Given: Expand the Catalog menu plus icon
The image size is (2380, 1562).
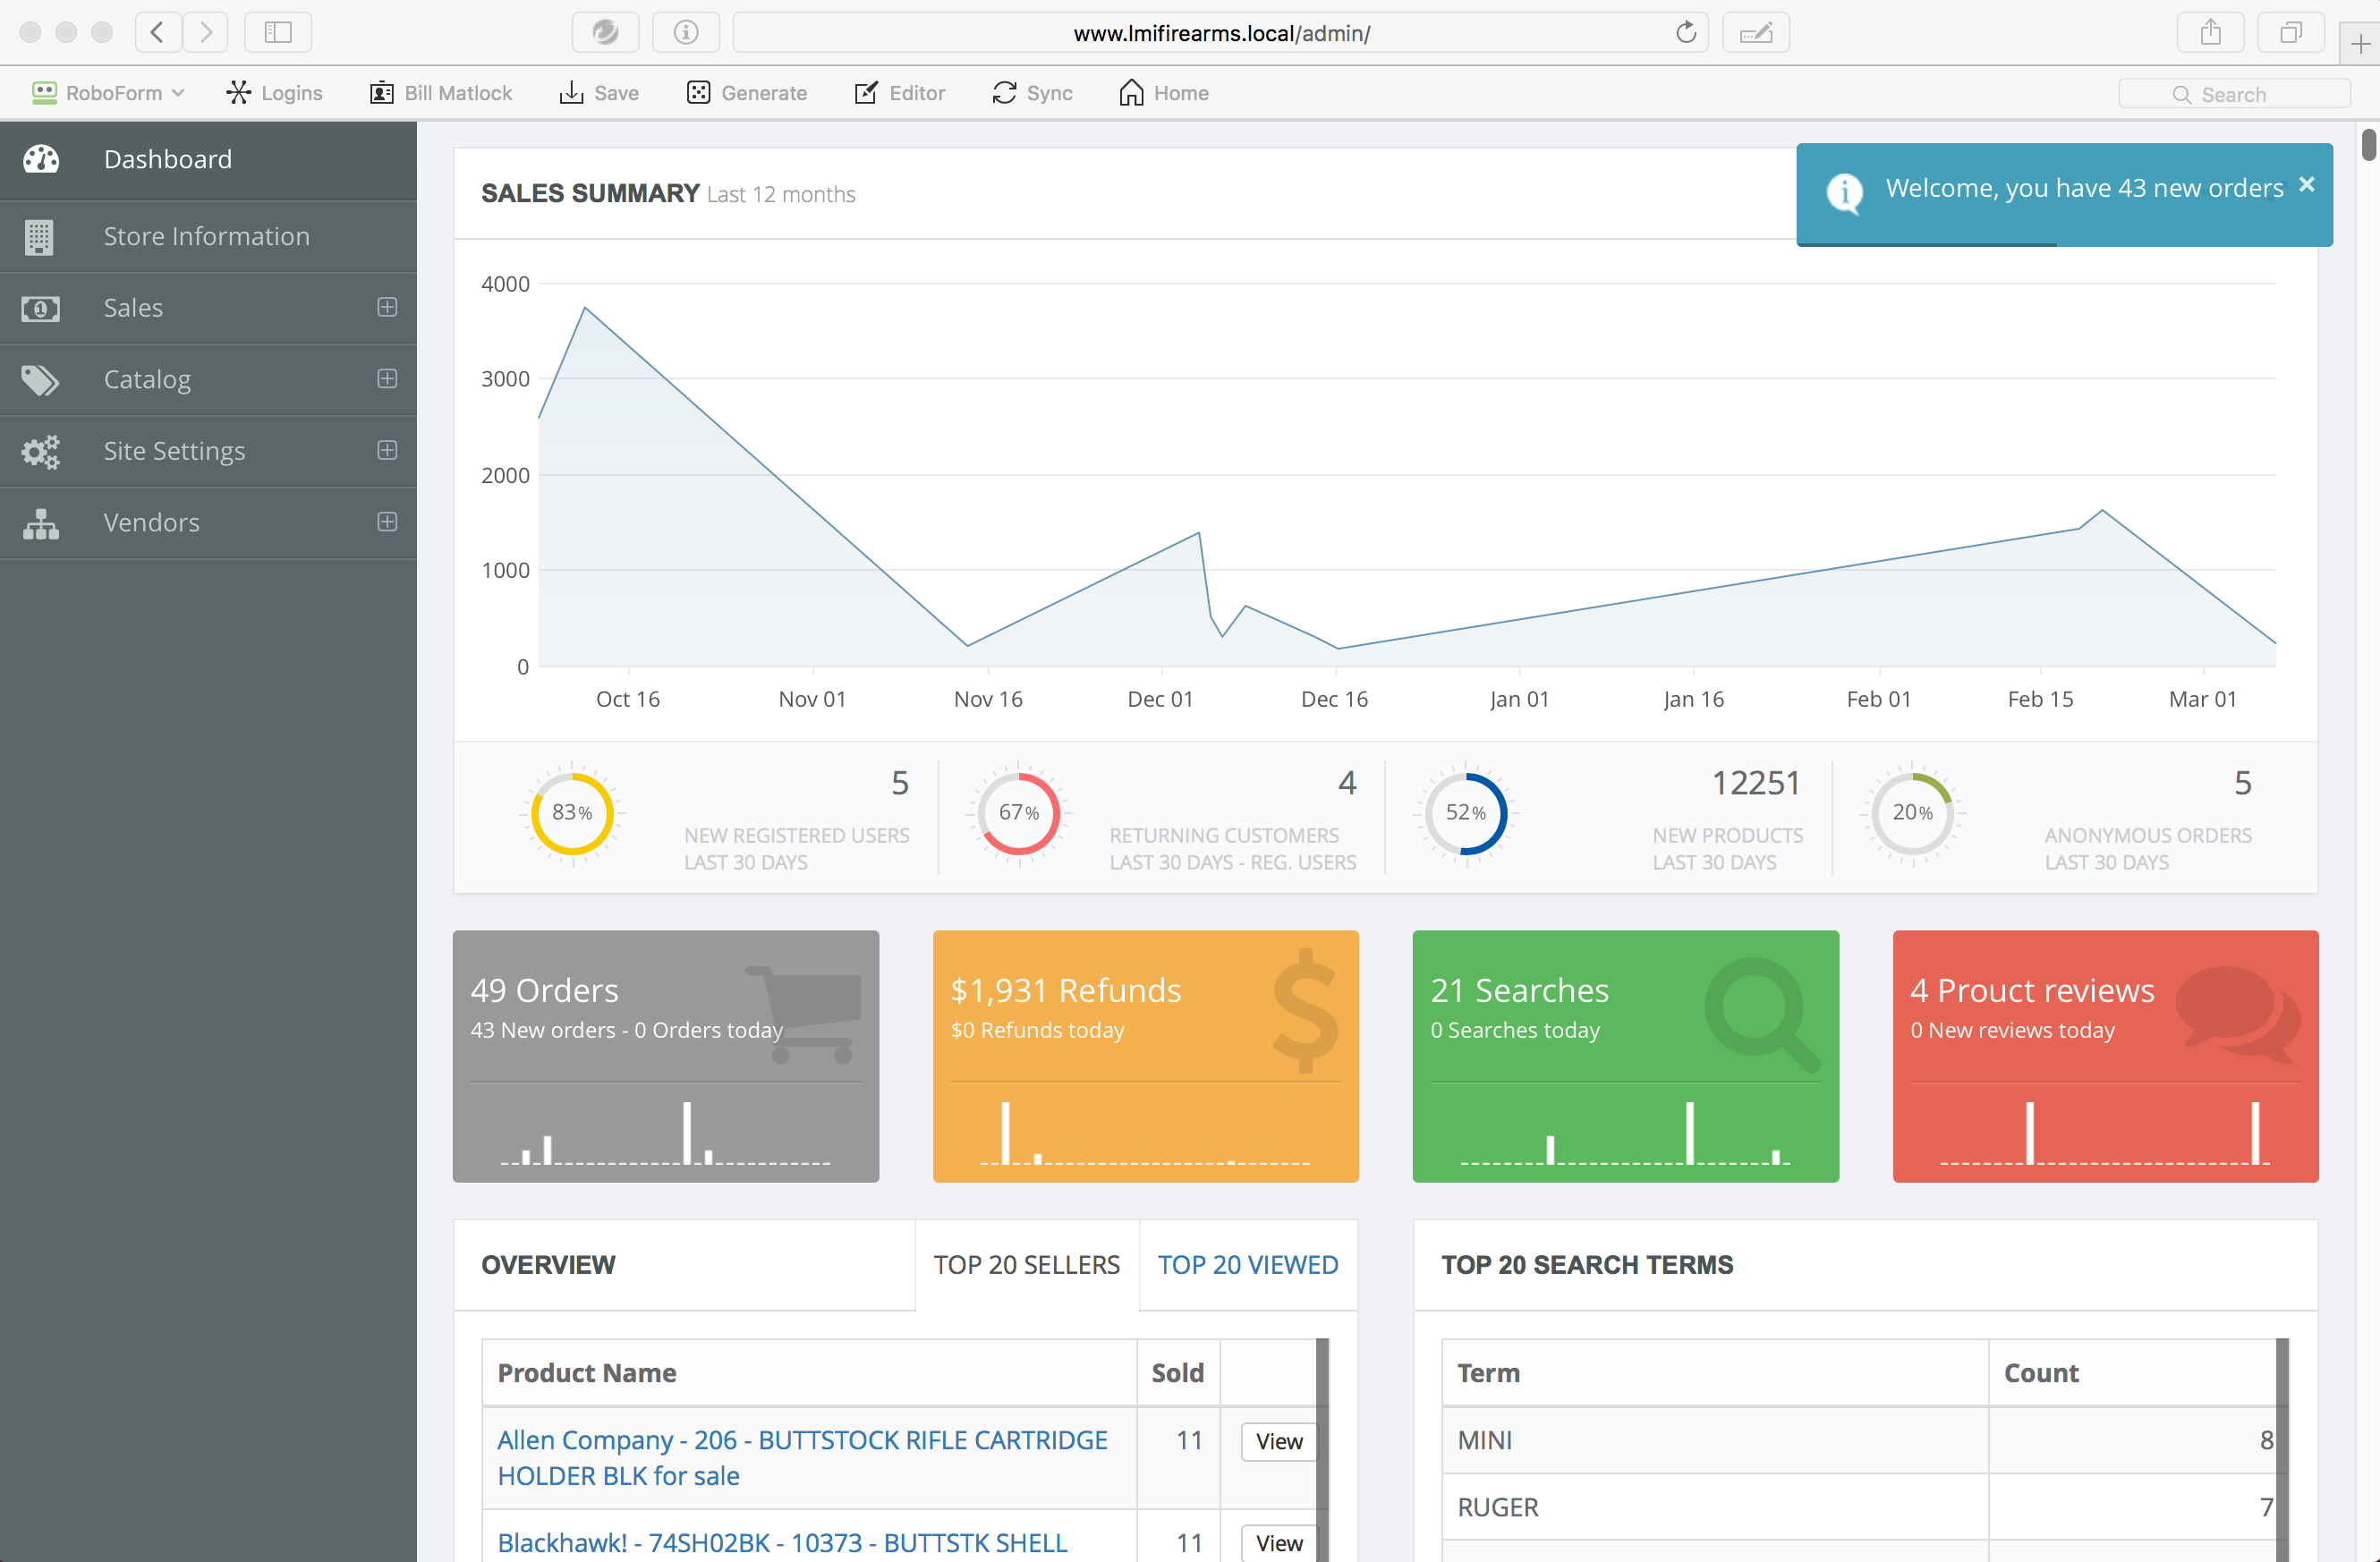Looking at the screenshot, I should (387, 379).
